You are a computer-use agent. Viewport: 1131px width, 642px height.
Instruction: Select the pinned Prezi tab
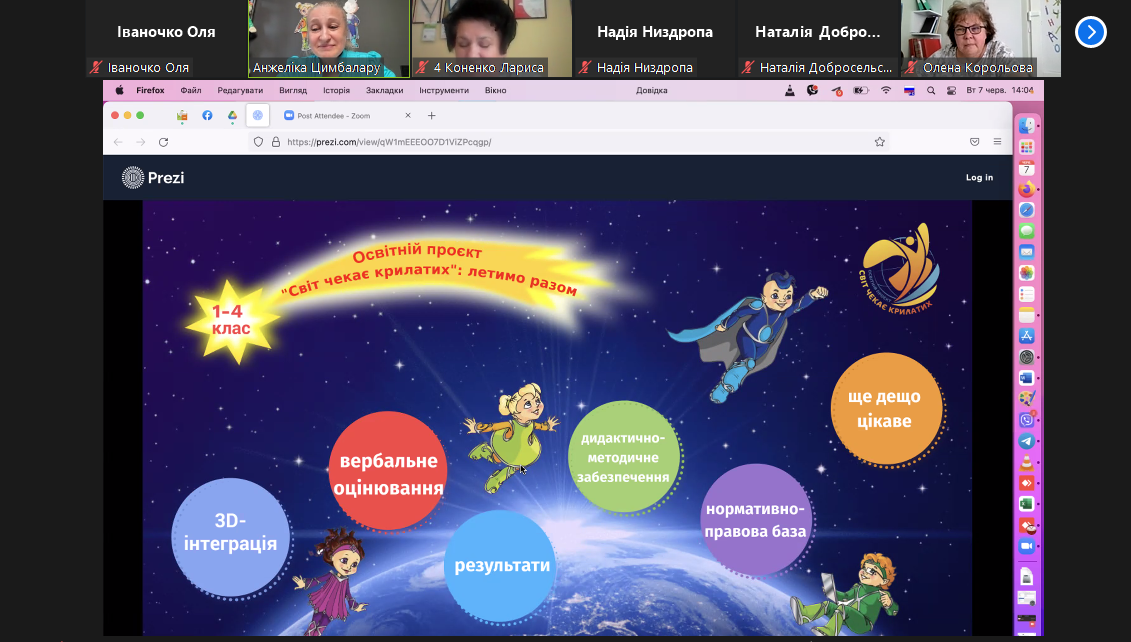258,115
